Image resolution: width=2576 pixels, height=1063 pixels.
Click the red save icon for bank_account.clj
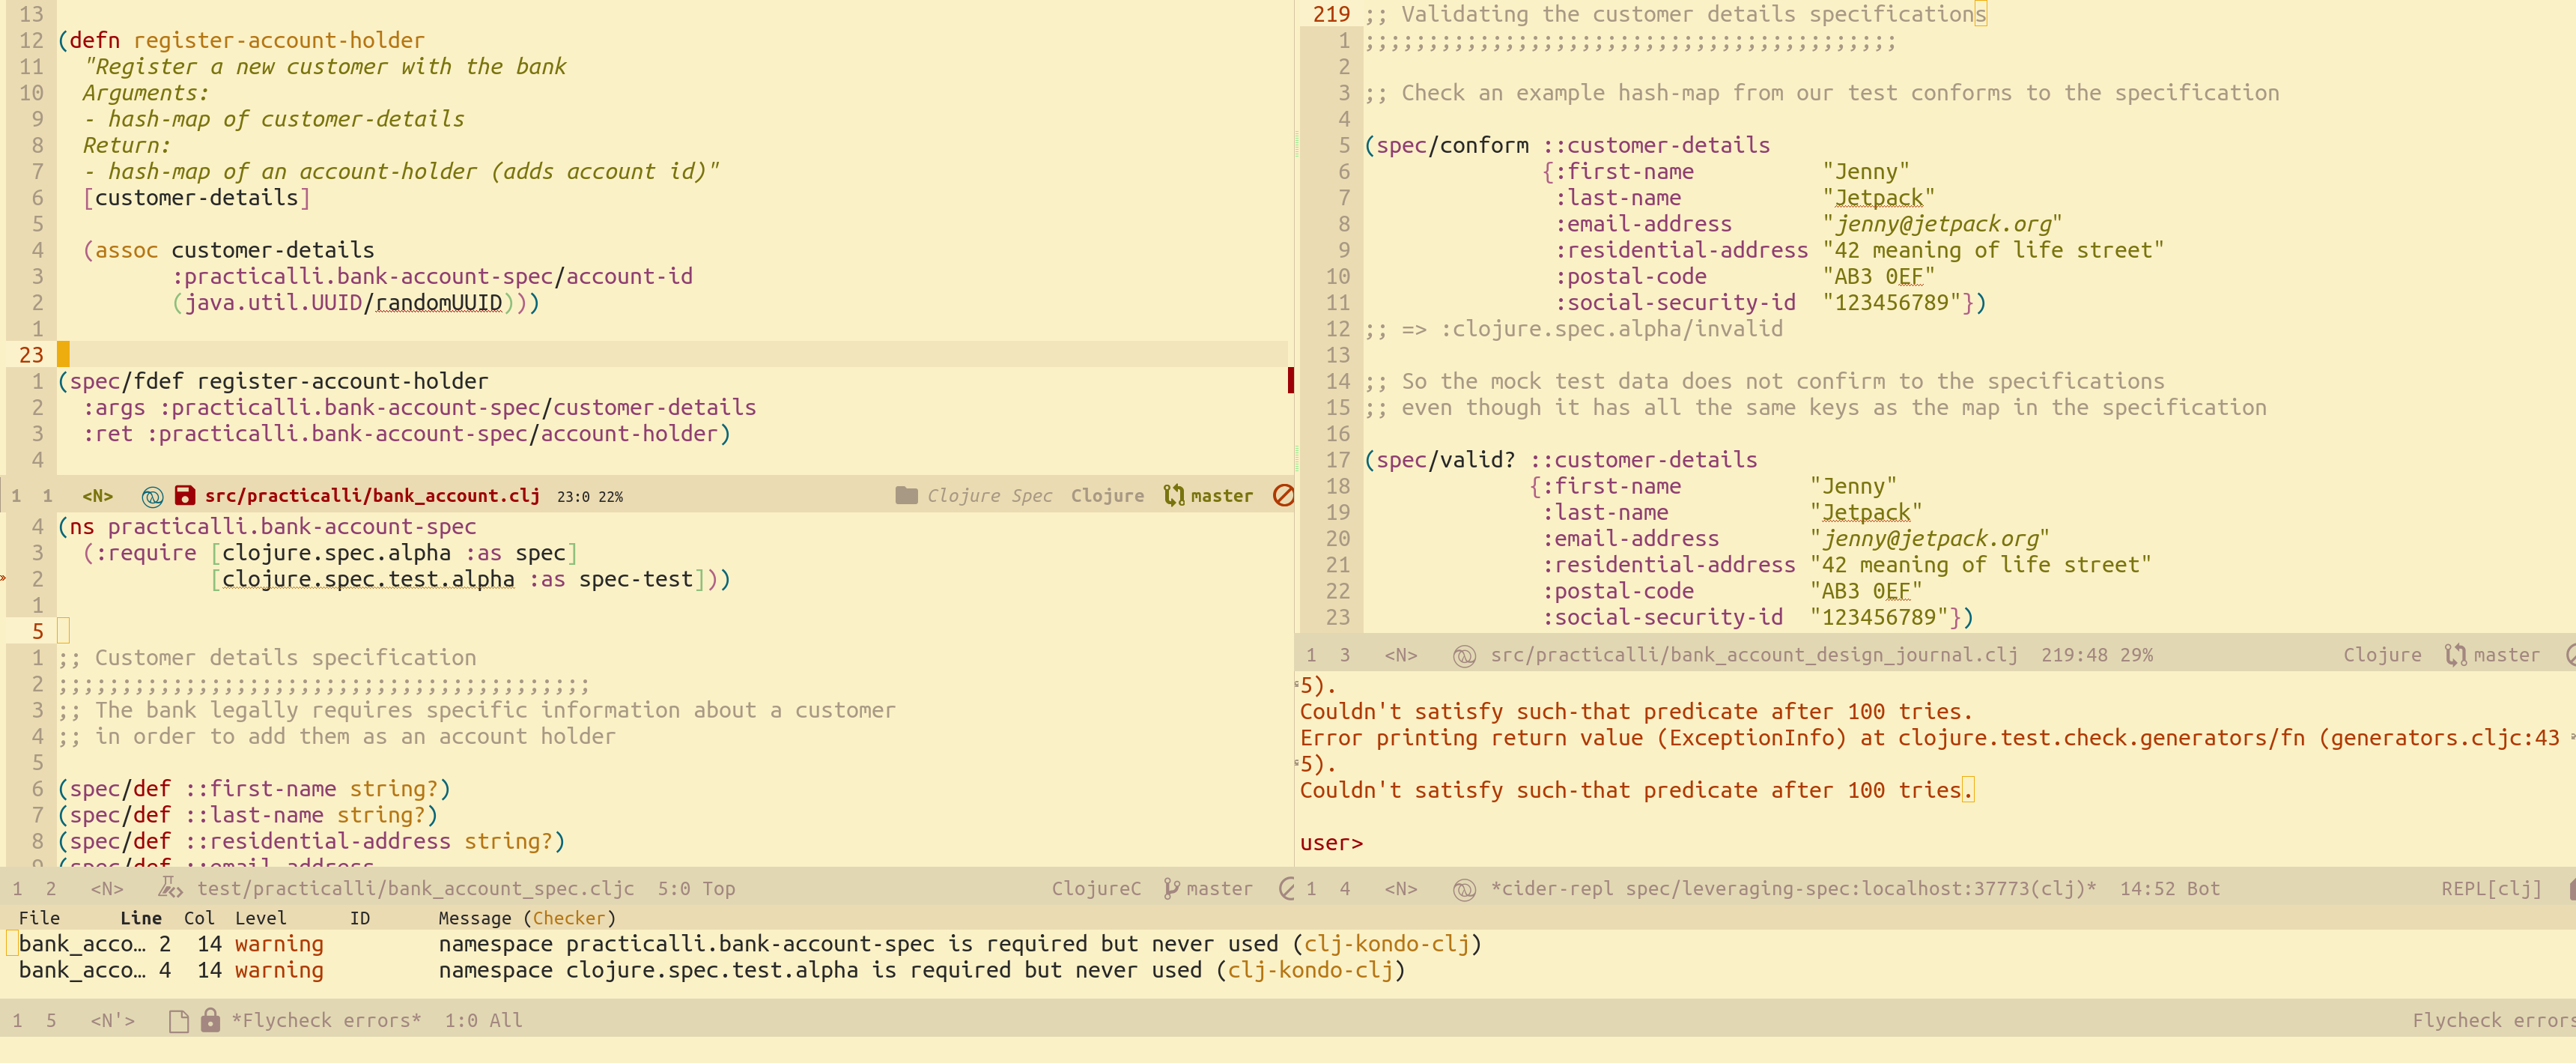click(x=184, y=495)
